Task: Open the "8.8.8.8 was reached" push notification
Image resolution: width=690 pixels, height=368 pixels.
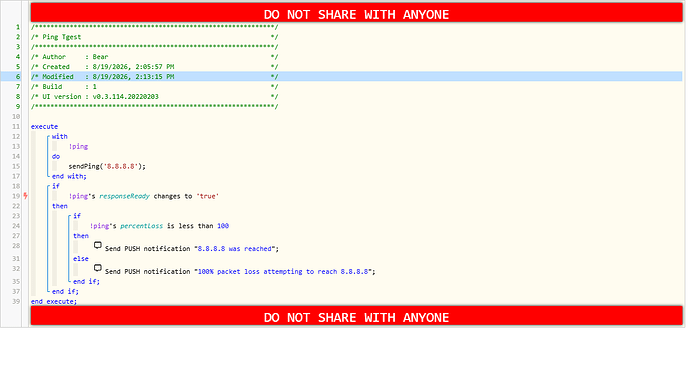Action: click(x=192, y=249)
